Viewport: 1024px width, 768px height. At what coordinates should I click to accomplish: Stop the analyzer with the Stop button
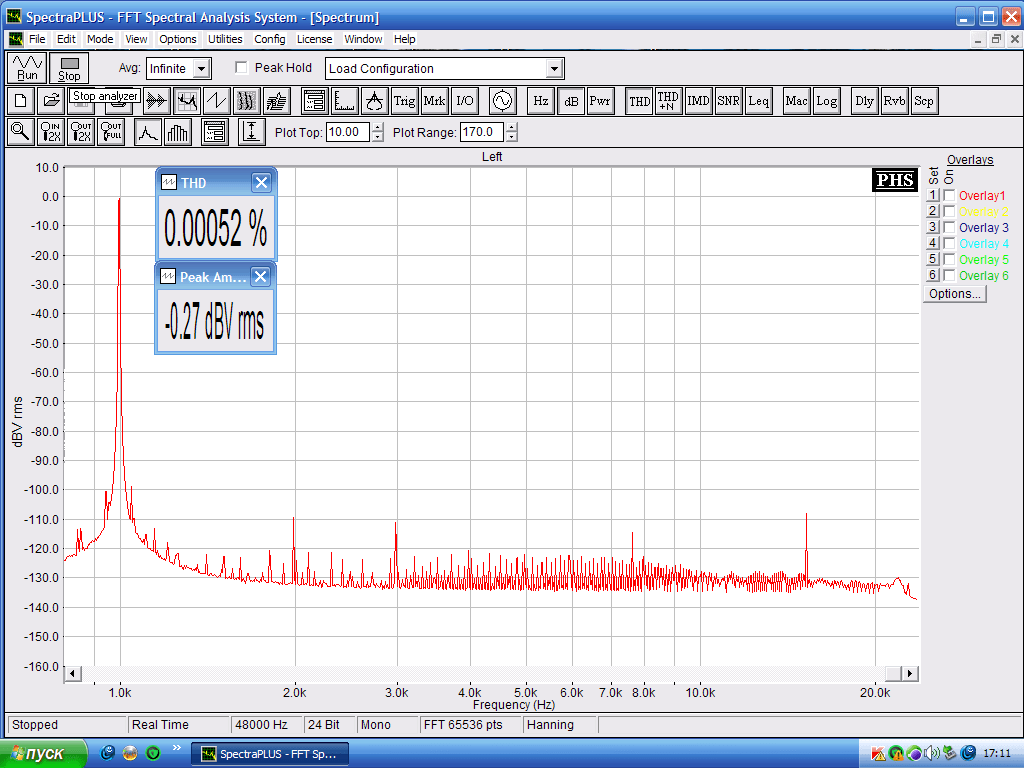[x=69, y=68]
